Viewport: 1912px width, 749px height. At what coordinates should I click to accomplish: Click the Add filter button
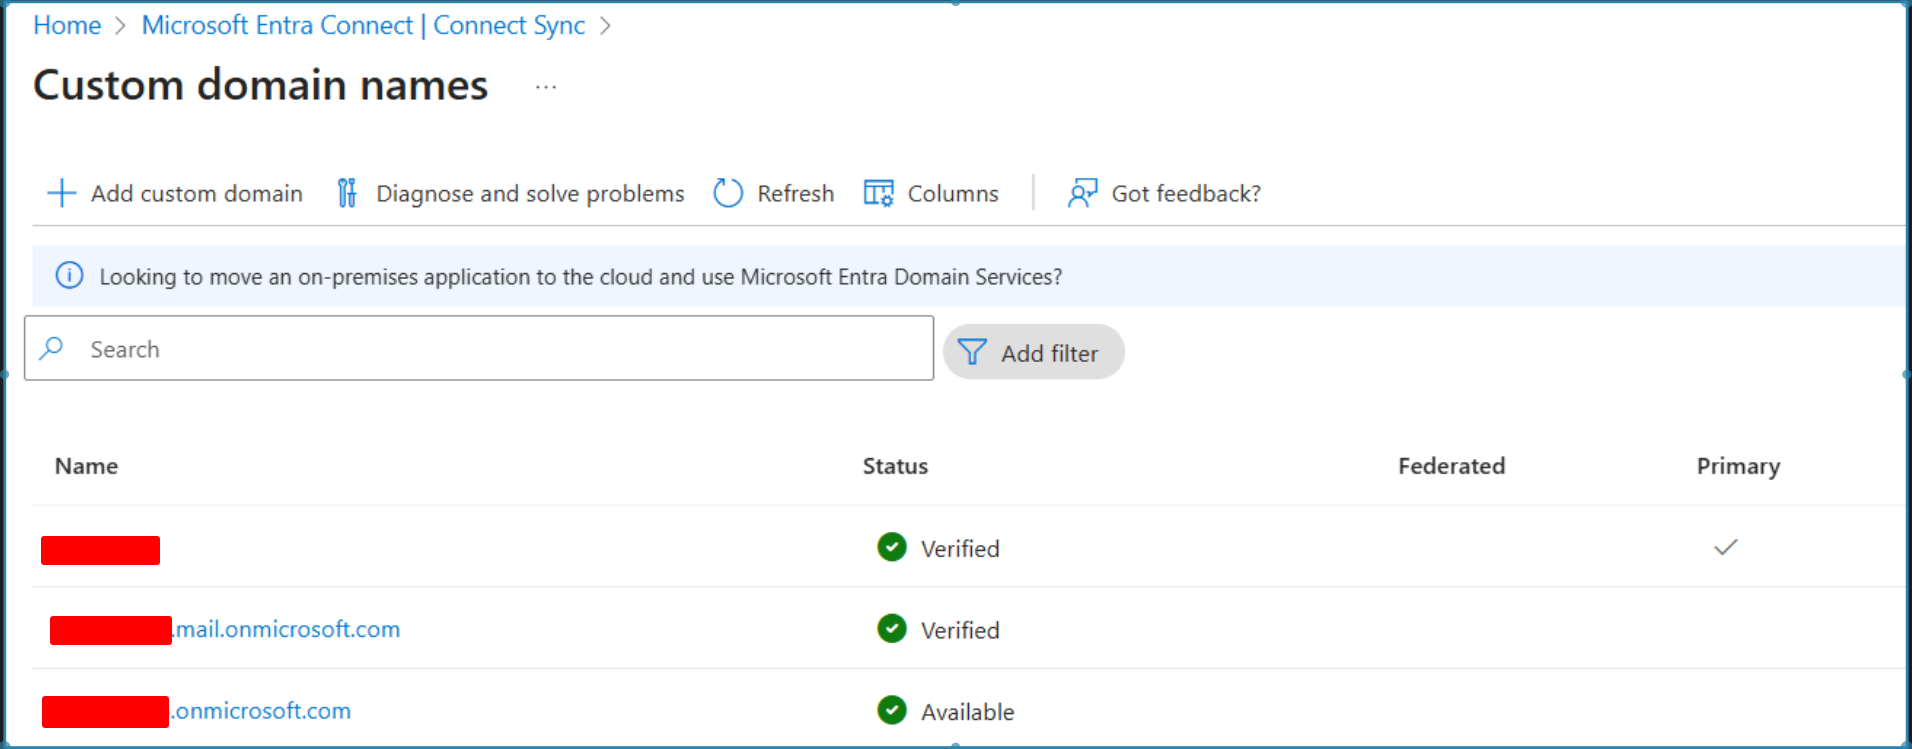pos(1033,352)
